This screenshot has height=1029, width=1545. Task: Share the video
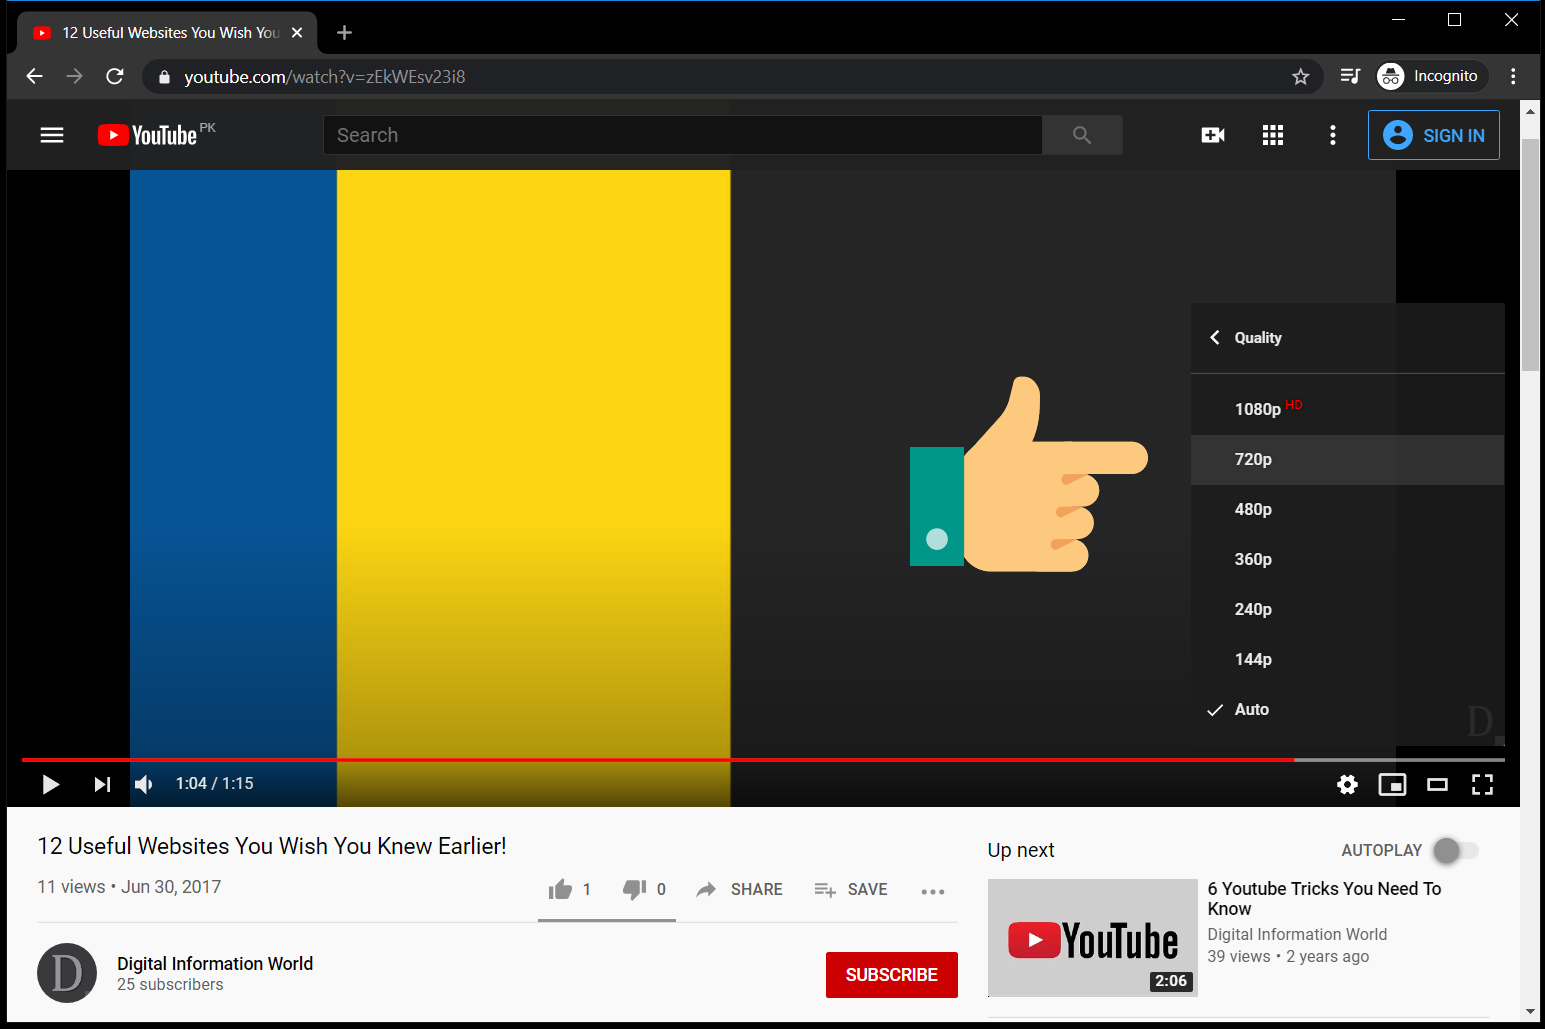click(x=739, y=889)
